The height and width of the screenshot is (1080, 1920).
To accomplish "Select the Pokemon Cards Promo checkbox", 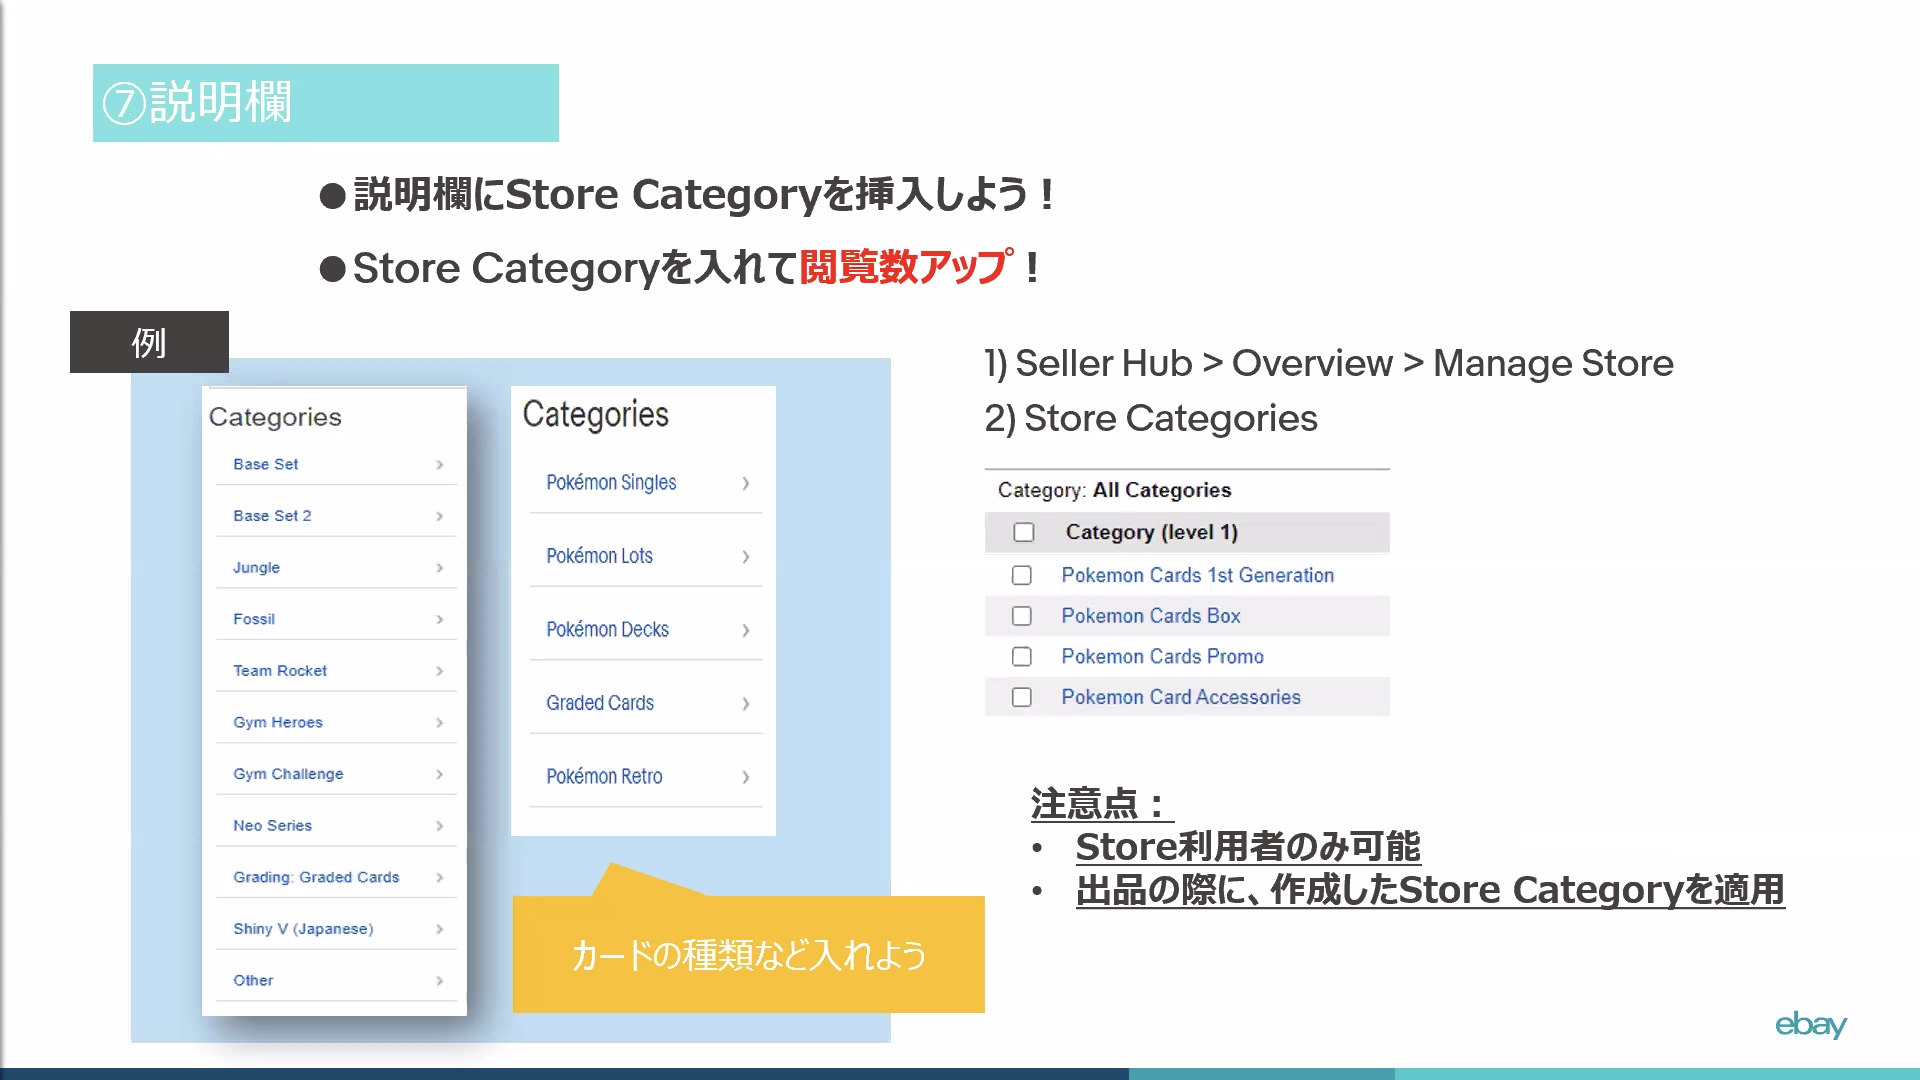I will pos(1021,657).
